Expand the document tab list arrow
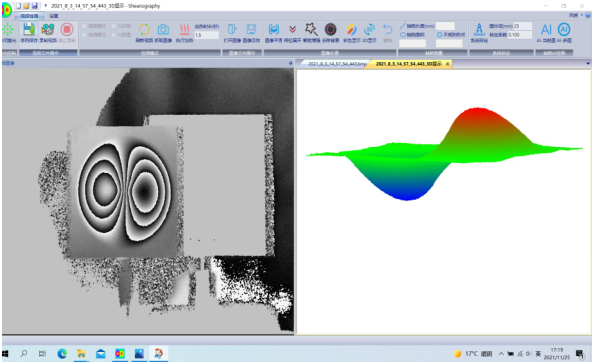This screenshot has height=364, width=594. pos(588,64)
